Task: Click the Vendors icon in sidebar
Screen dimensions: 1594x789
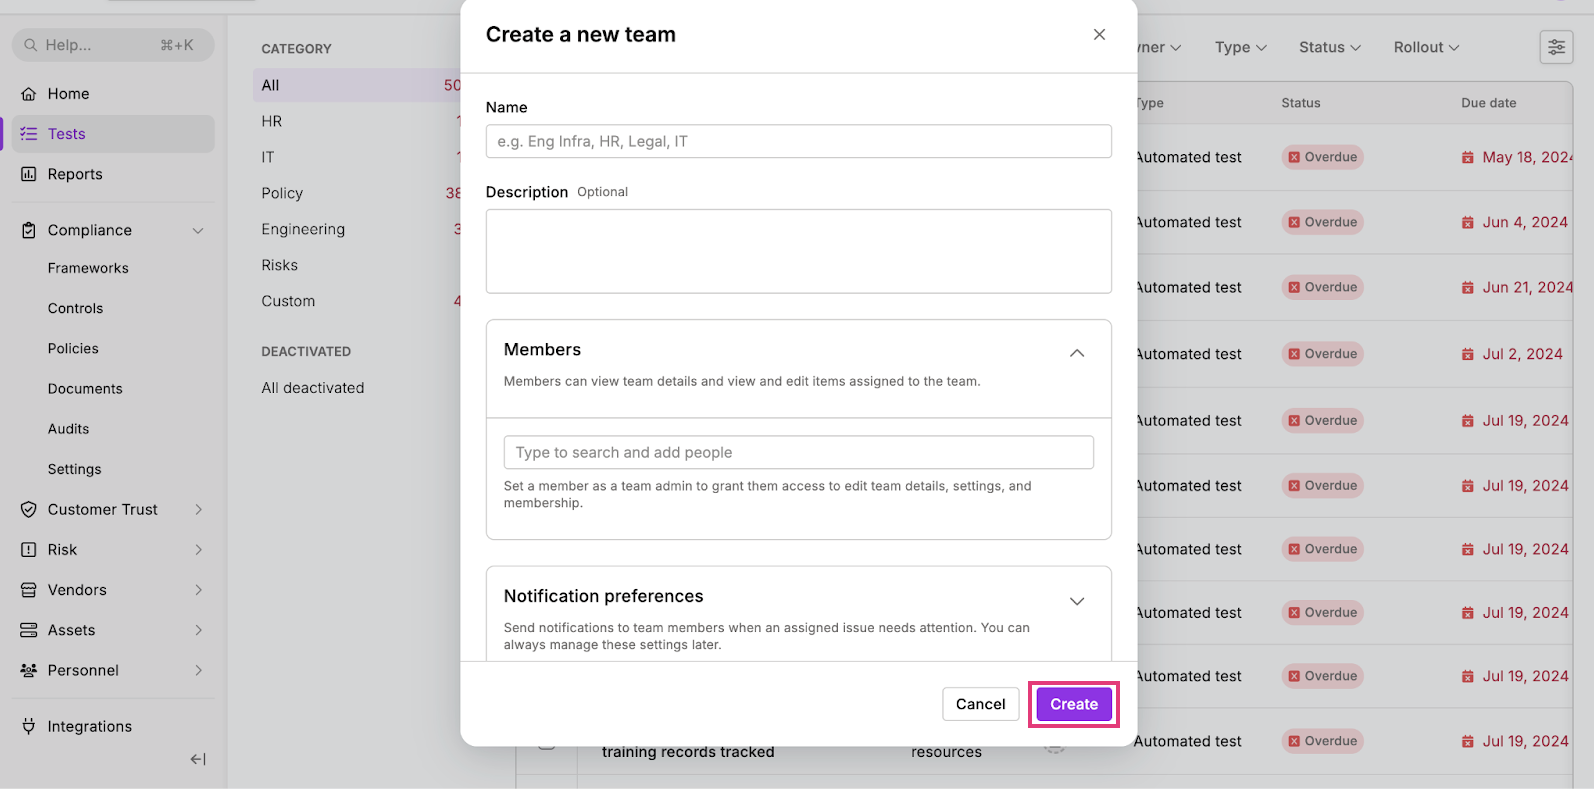Action: click(29, 590)
